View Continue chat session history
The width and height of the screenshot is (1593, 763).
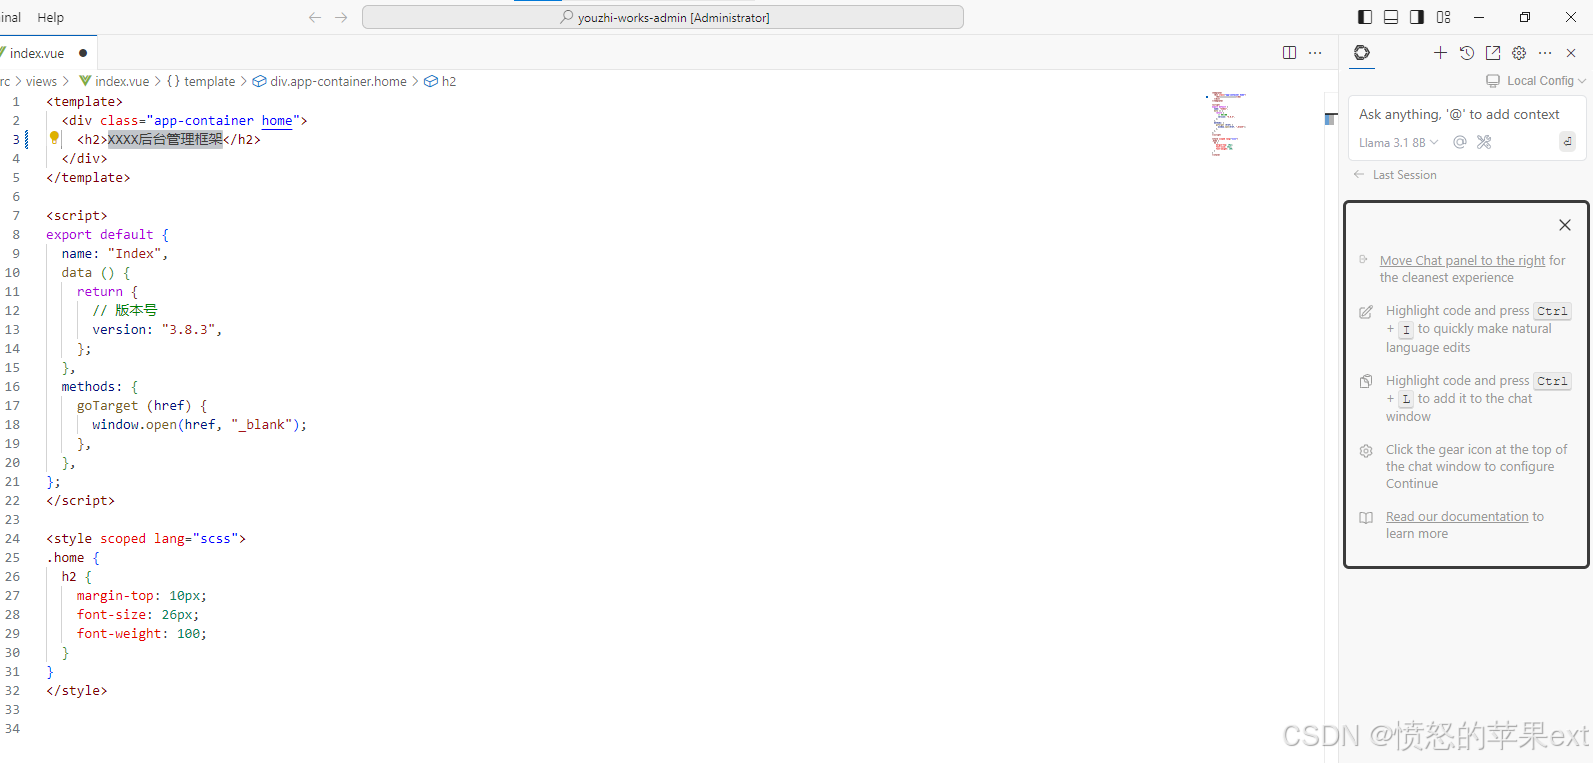pyautogui.click(x=1467, y=53)
